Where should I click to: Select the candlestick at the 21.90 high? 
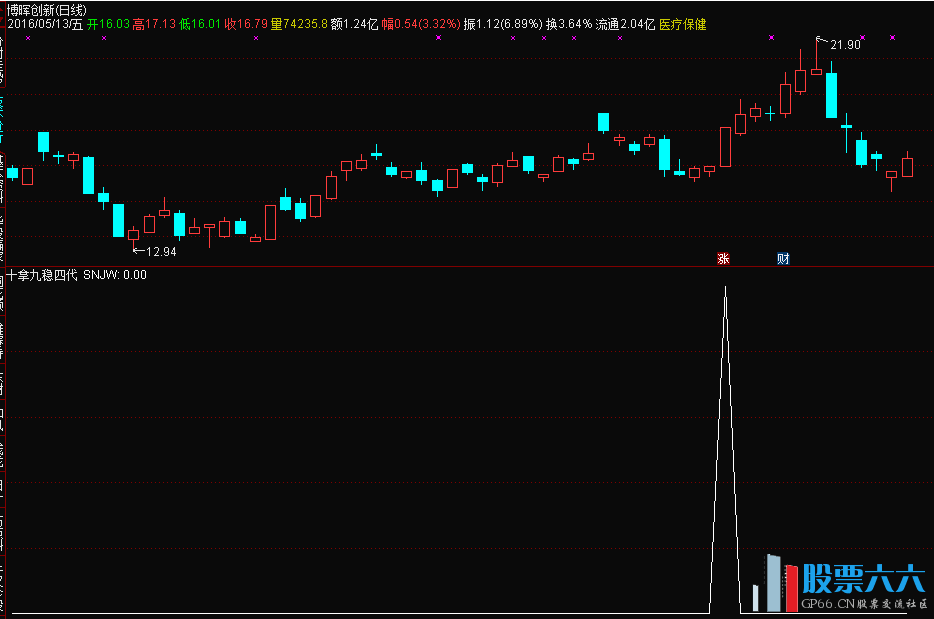(816, 70)
